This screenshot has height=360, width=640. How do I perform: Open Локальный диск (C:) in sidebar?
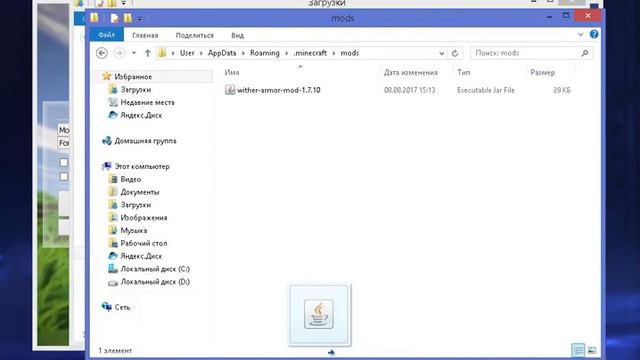(155, 269)
